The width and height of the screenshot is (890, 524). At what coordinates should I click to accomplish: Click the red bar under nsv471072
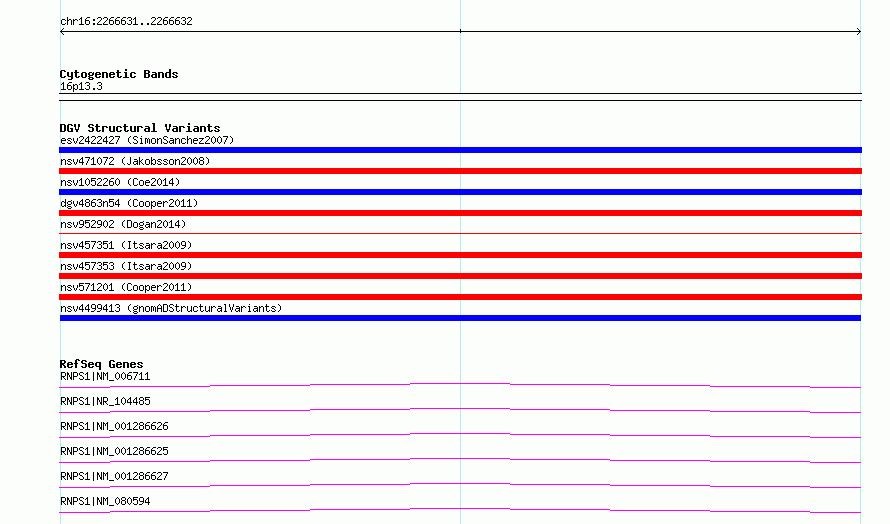pos(460,171)
